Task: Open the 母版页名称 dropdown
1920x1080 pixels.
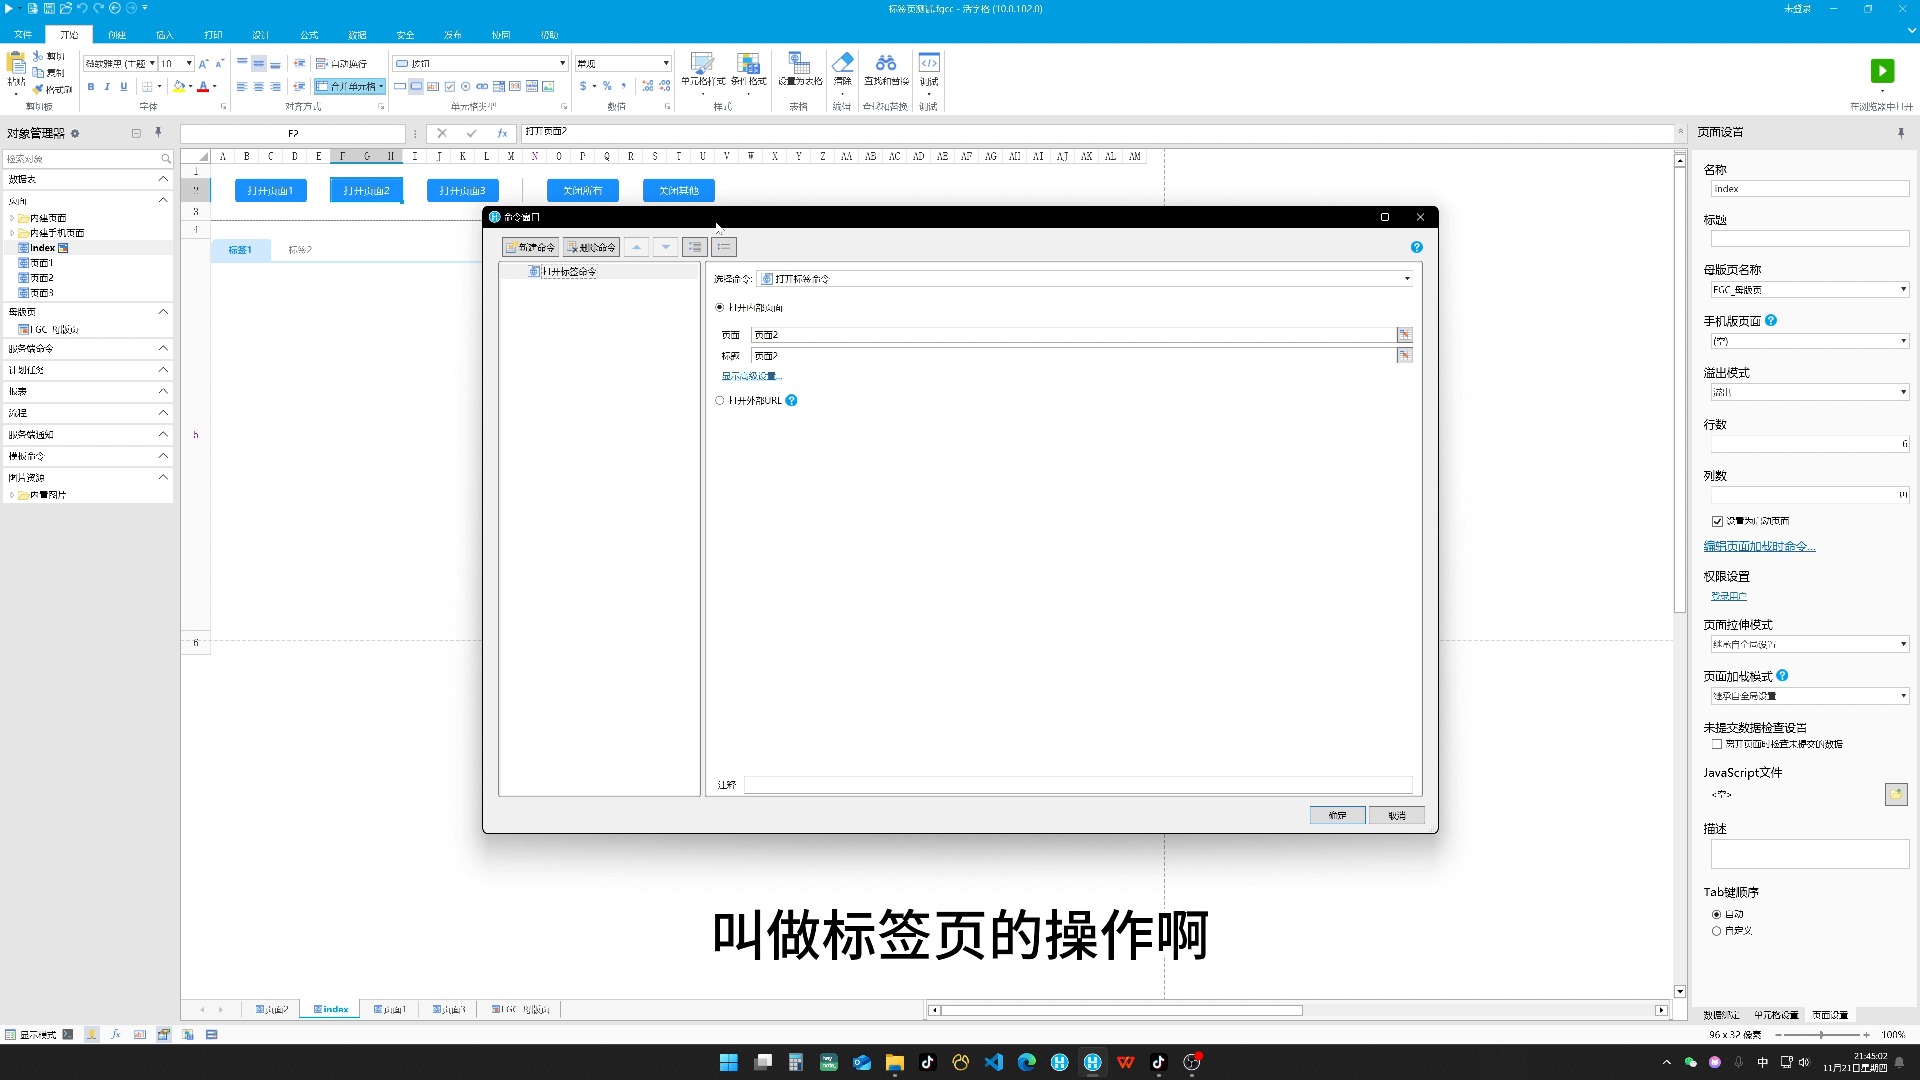Action: click(1902, 289)
